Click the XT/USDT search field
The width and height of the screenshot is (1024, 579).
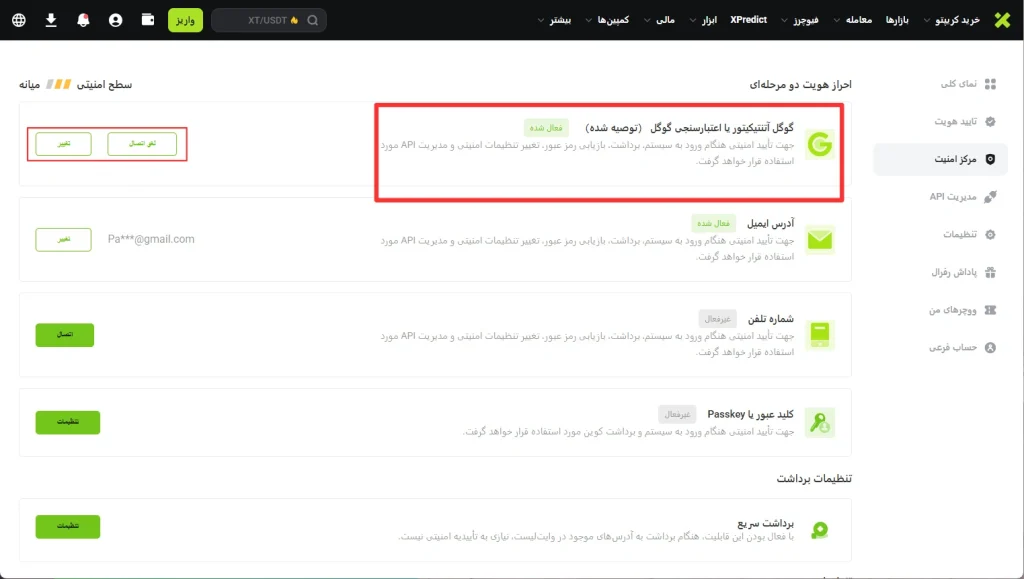click(268, 20)
